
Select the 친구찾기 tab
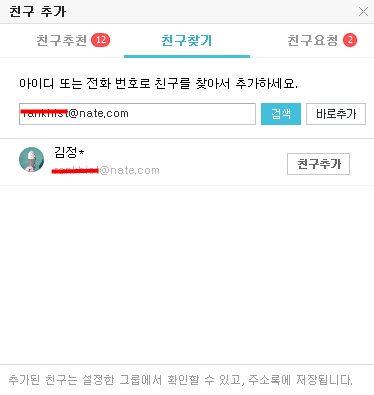(187, 40)
